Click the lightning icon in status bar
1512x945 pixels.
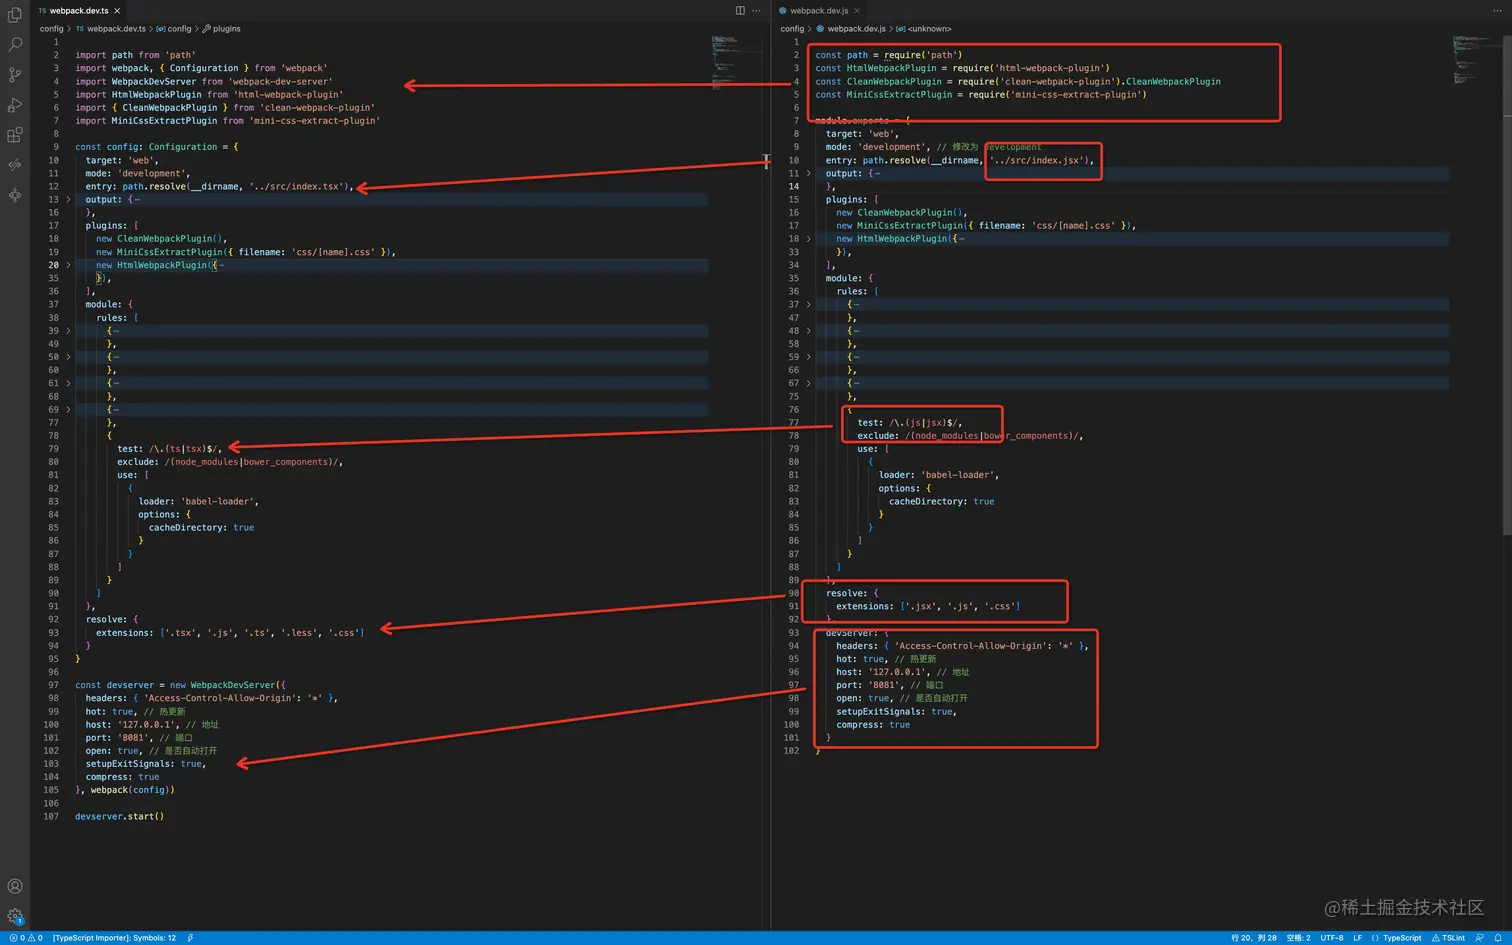[190, 938]
